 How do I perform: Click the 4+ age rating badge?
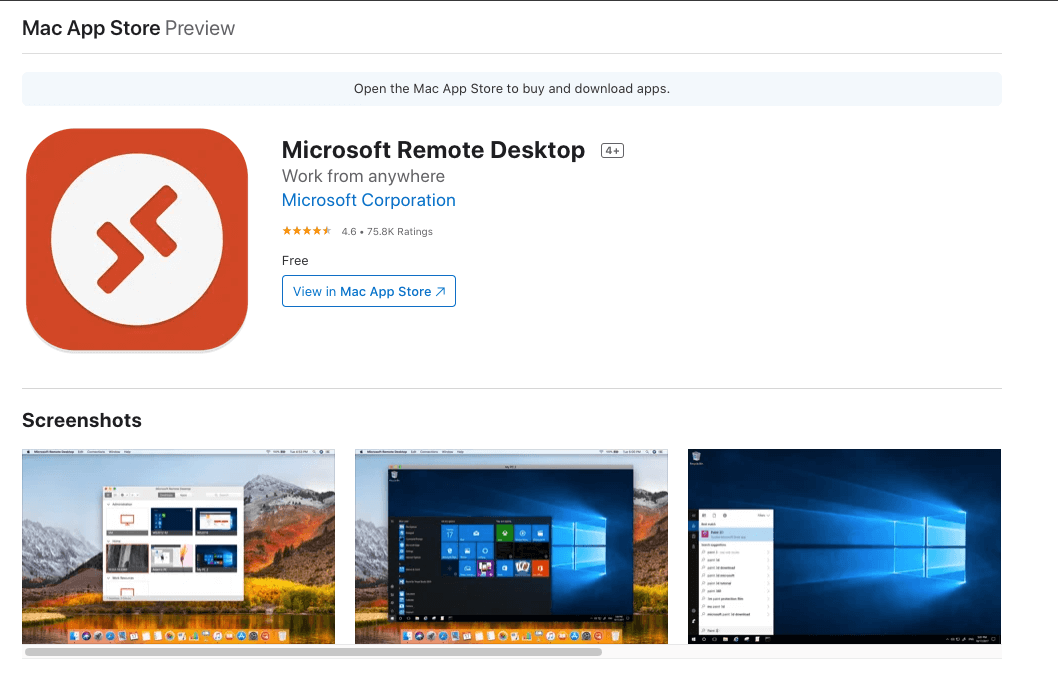[612, 150]
